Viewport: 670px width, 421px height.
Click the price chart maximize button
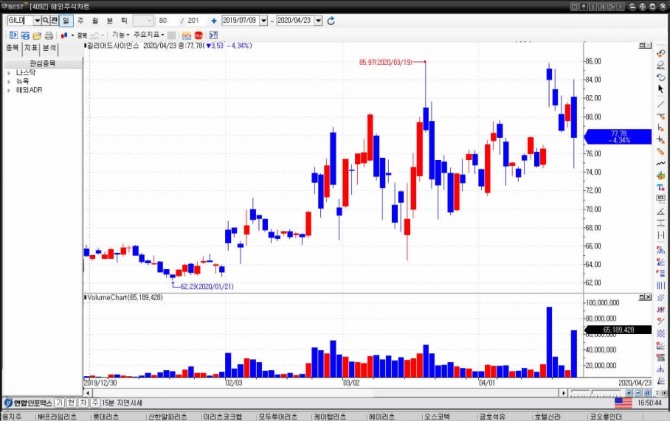(642, 46)
